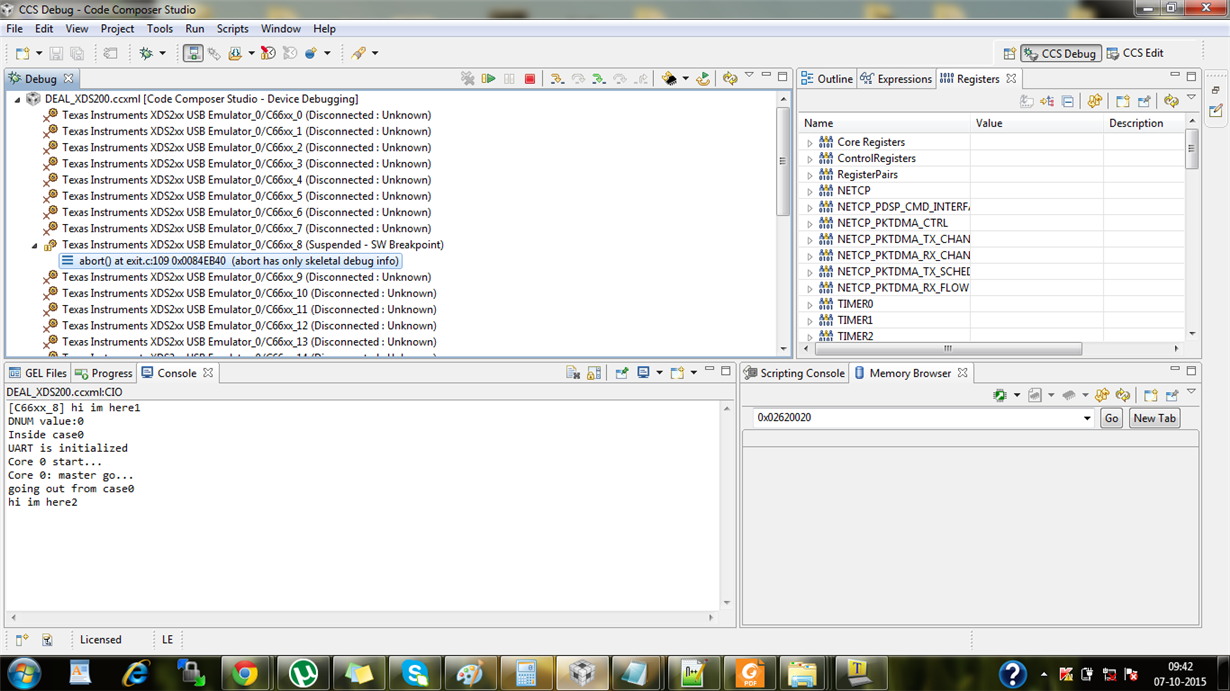Image resolution: width=1230 pixels, height=691 pixels.
Task: Toggle Scroll Lock icon in Console toolbar
Action: tap(594, 373)
